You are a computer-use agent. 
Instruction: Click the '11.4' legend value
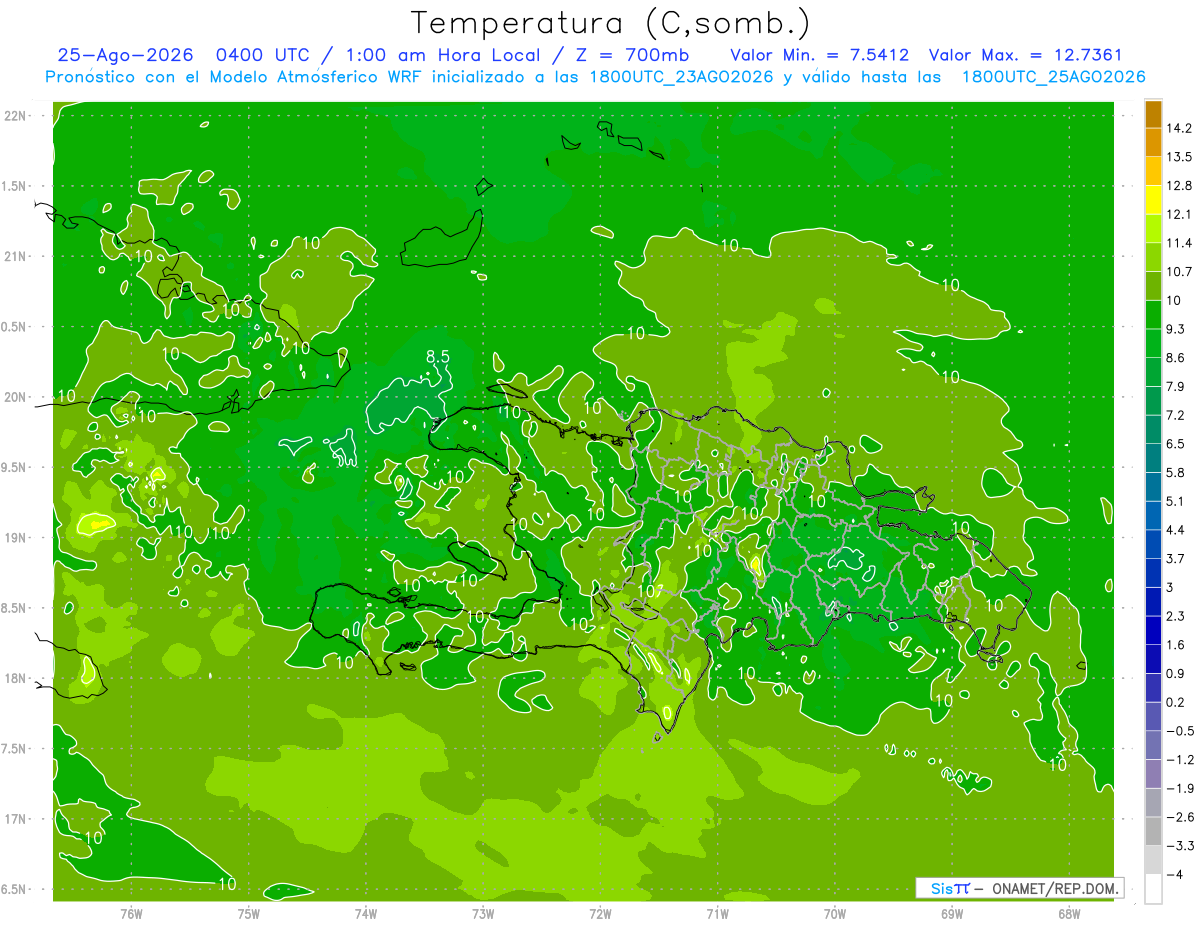click(1178, 243)
